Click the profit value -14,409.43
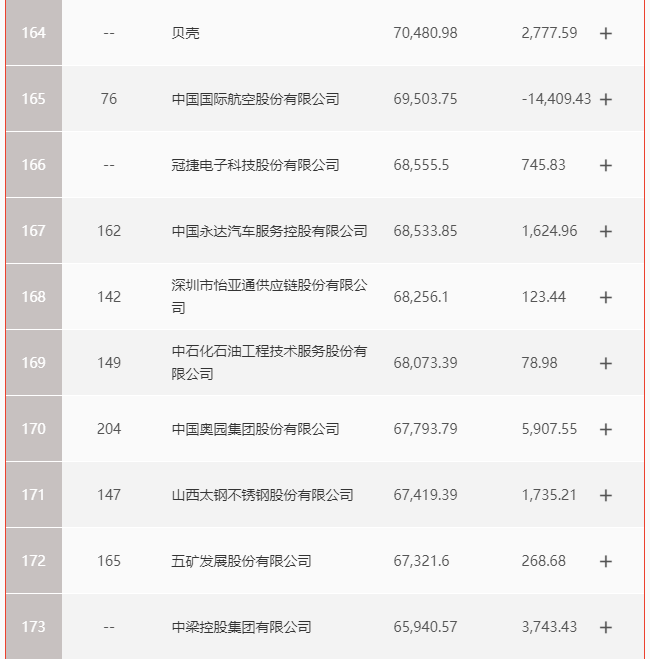This screenshot has width=650, height=659. [x=556, y=99]
